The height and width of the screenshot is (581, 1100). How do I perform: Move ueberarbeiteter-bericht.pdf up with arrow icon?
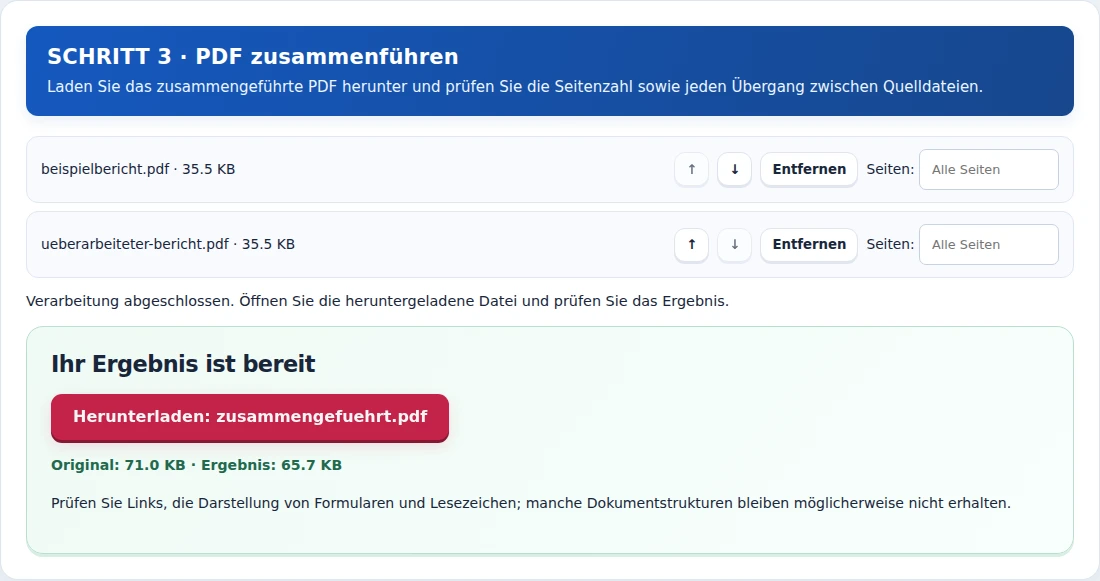692,244
